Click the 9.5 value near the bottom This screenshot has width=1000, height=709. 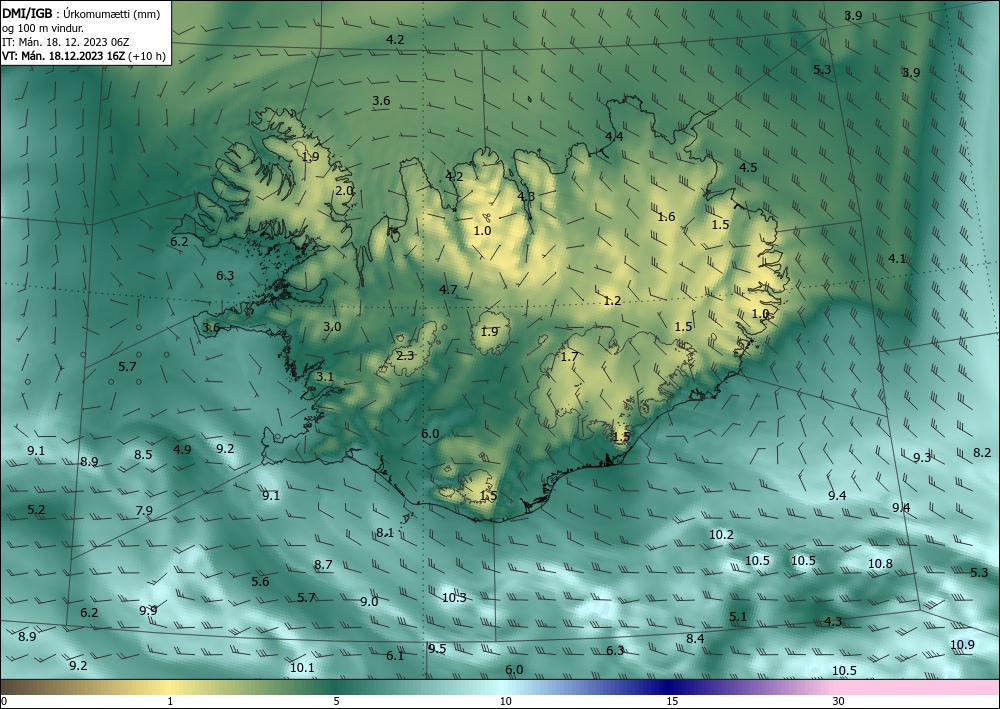tap(437, 649)
